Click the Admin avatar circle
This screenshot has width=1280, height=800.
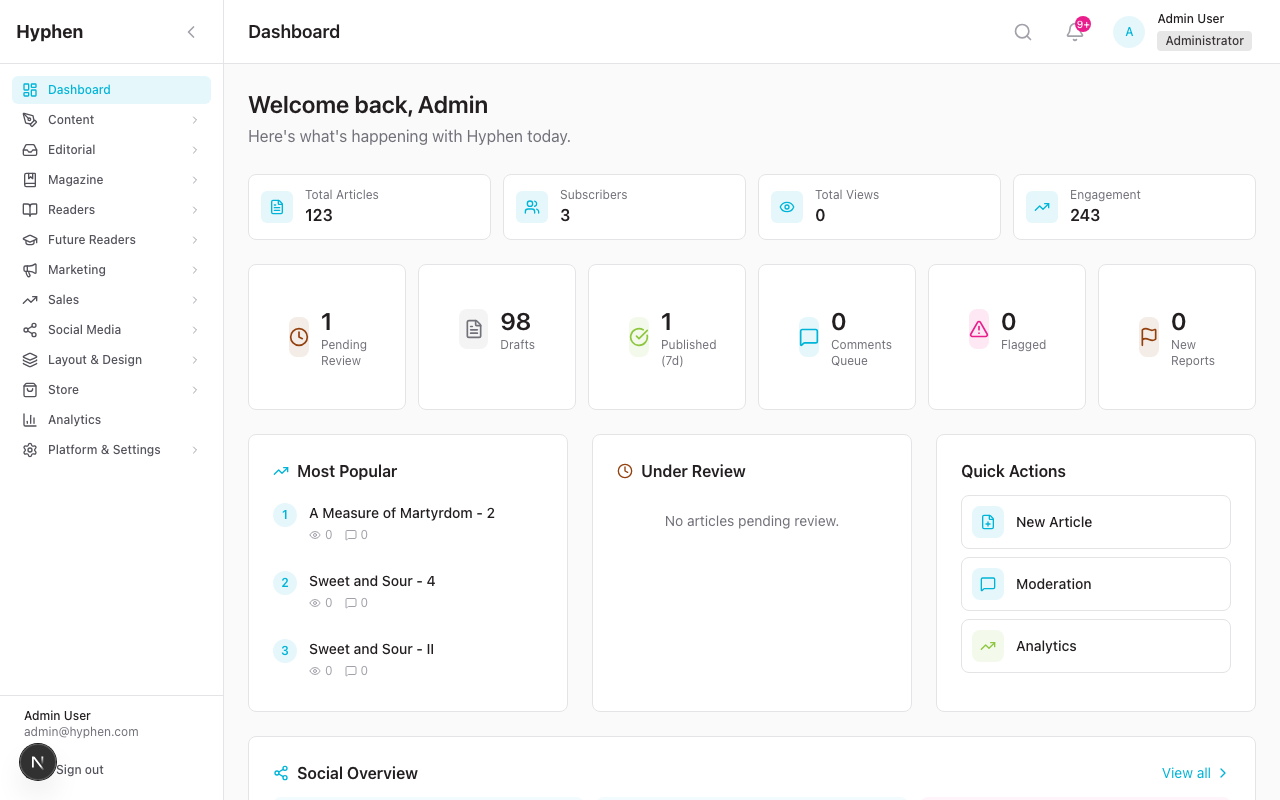tap(1128, 31)
